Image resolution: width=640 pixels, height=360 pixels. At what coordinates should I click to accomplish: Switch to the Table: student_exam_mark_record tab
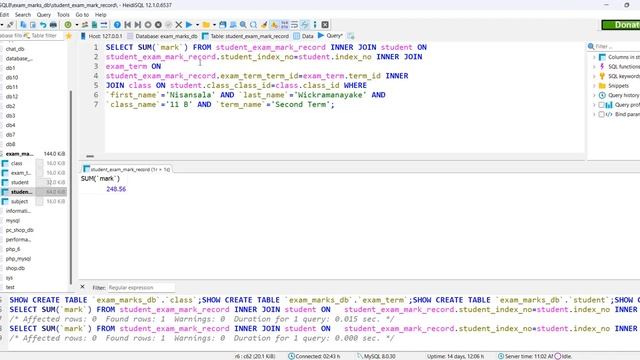click(245, 36)
